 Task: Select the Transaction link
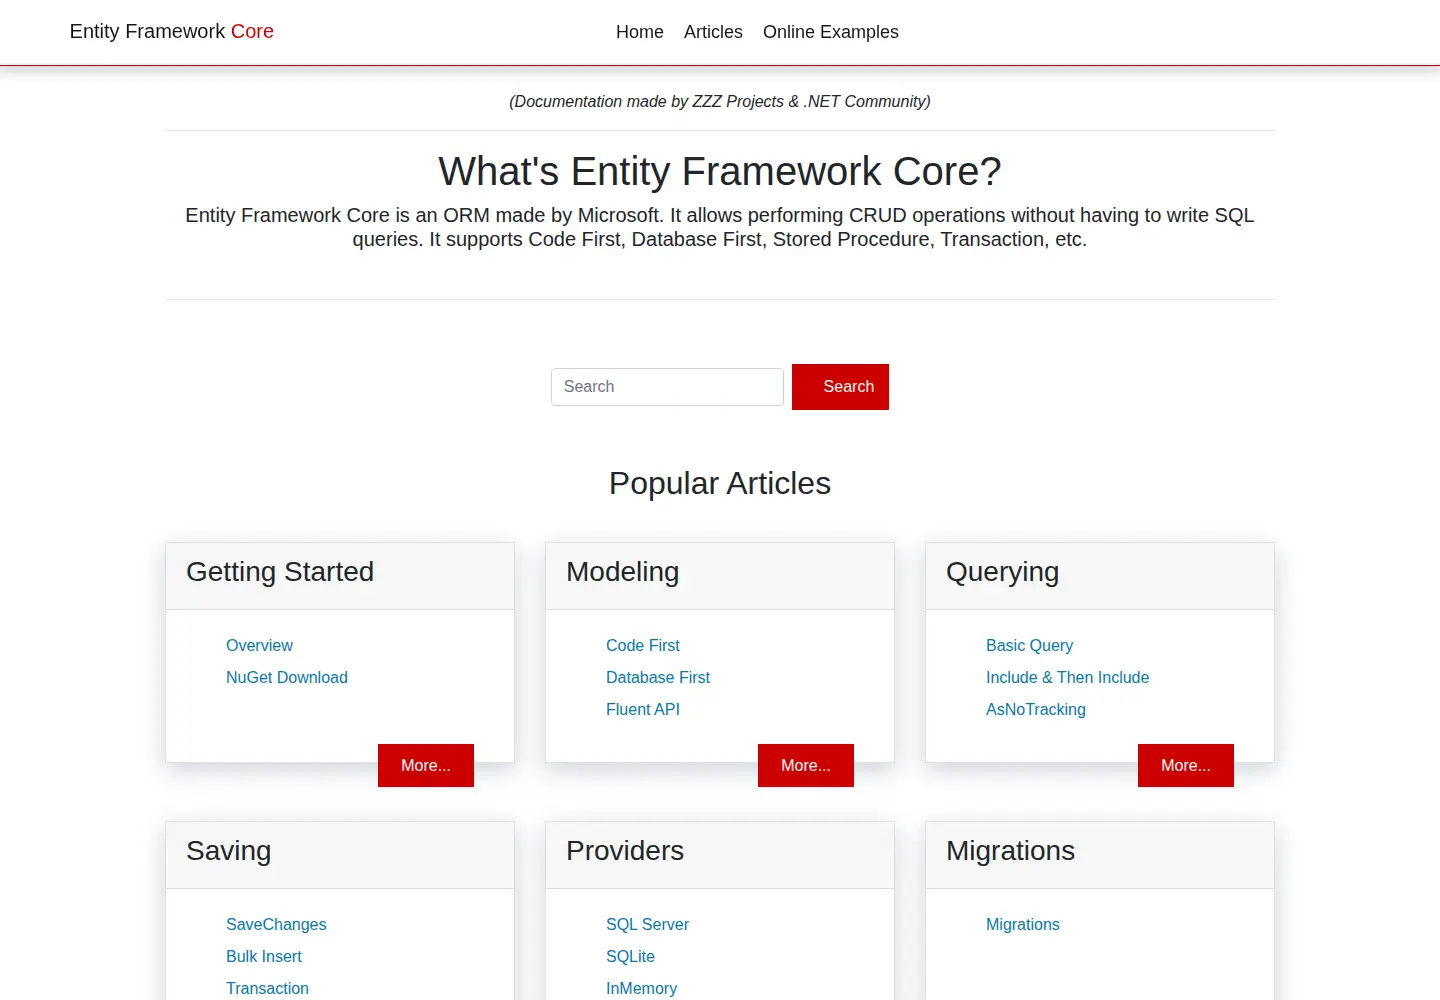(x=267, y=988)
